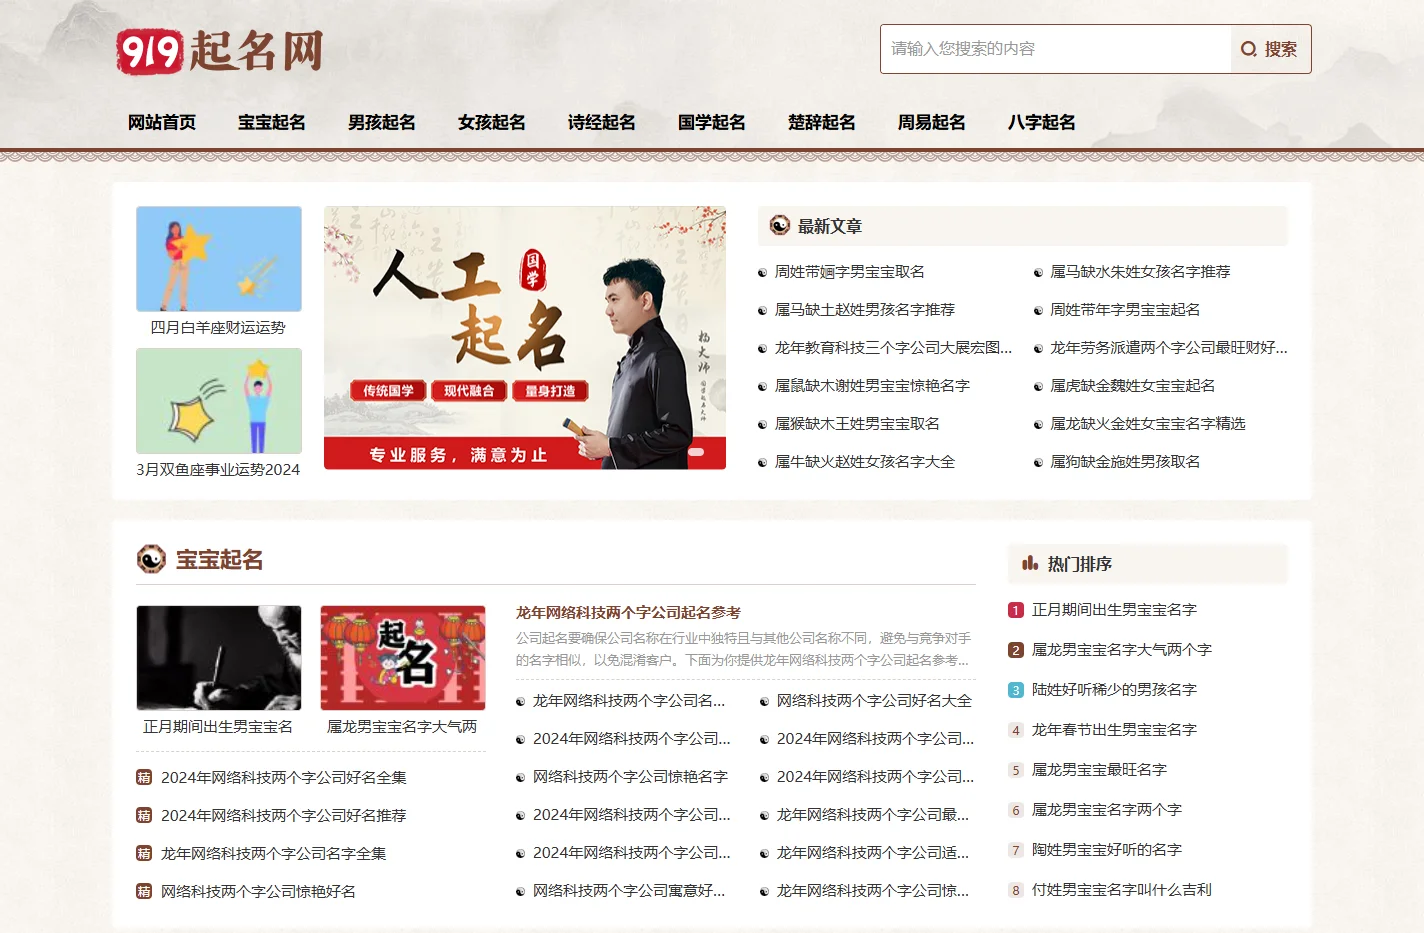The height and width of the screenshot is (933, 1424).
Task: Open link 龙年网络科技两个字公司适...
Action: 873,853
